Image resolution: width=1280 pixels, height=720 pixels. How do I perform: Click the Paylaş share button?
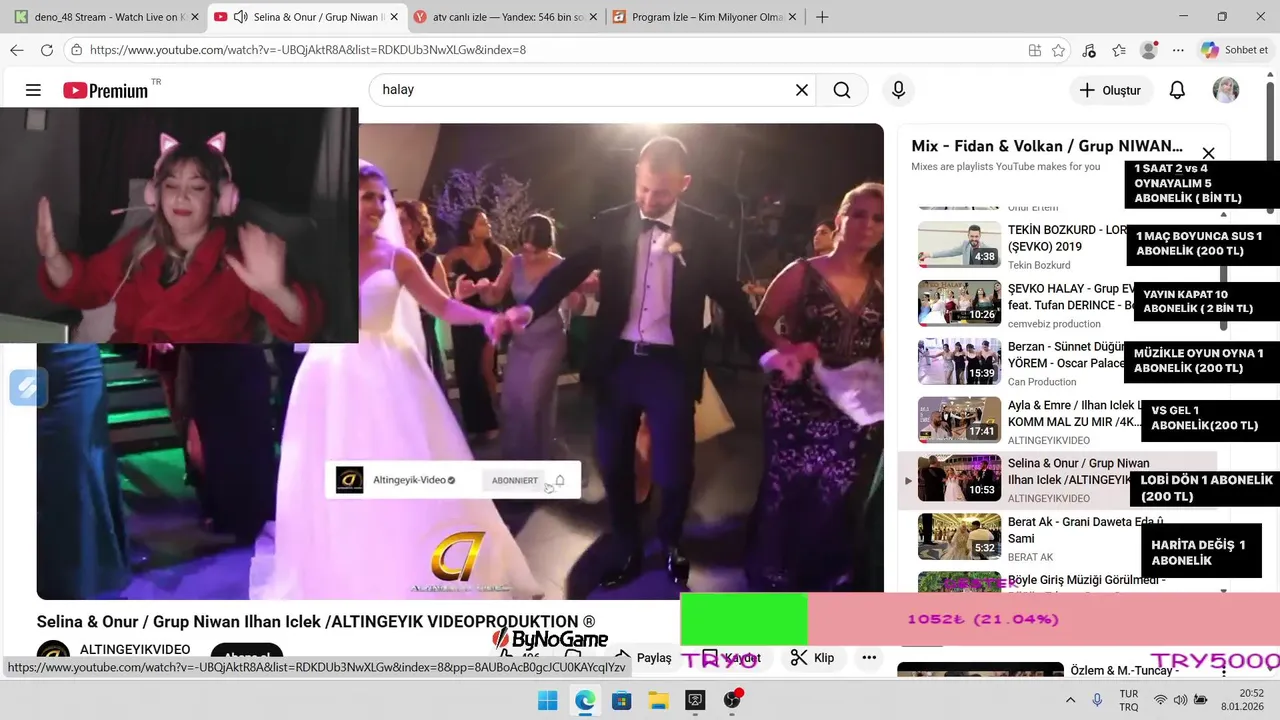pos(642,658)
